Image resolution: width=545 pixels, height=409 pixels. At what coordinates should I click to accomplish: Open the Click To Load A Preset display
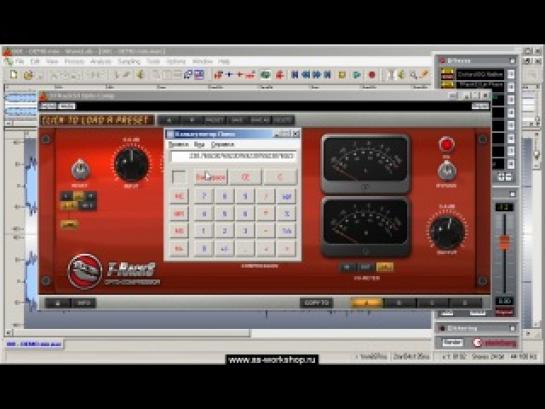point(96,120)
